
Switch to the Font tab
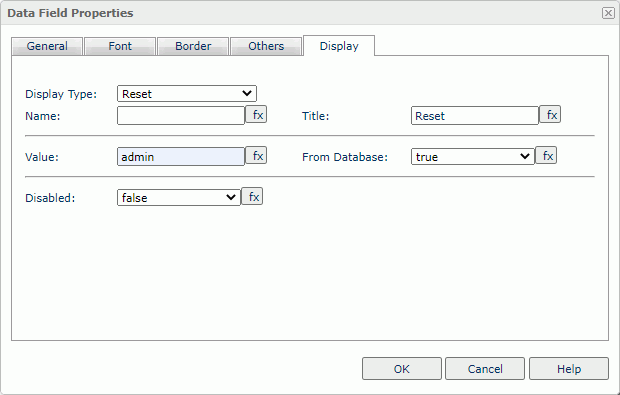[x=120, y=46]
